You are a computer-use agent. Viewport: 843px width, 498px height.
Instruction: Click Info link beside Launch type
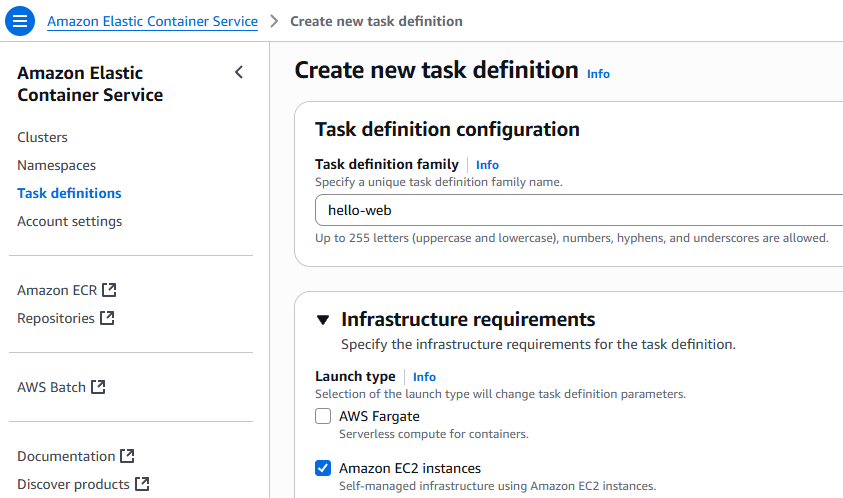coord(424,377)
